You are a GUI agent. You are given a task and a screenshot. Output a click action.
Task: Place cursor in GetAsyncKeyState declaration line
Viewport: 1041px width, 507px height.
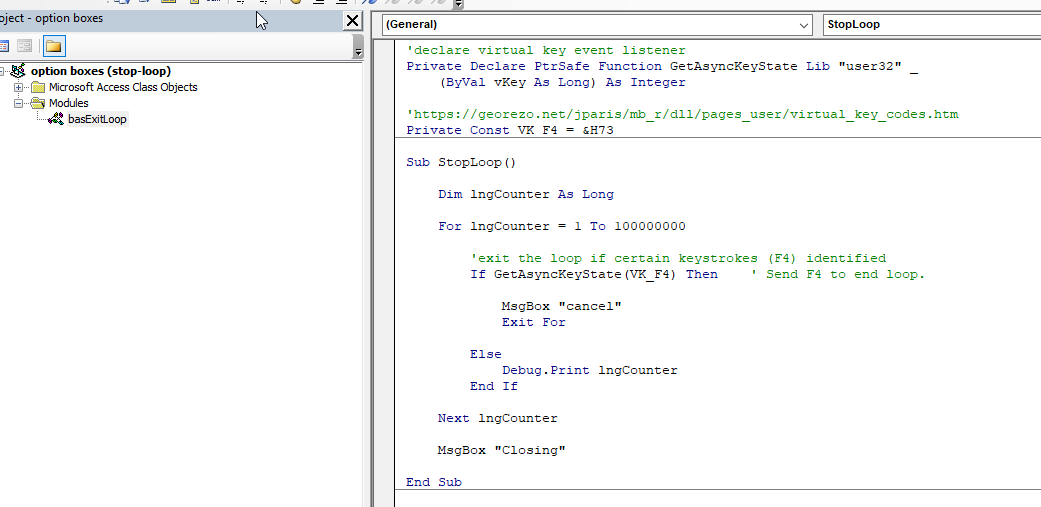click(x=662, y=66)
